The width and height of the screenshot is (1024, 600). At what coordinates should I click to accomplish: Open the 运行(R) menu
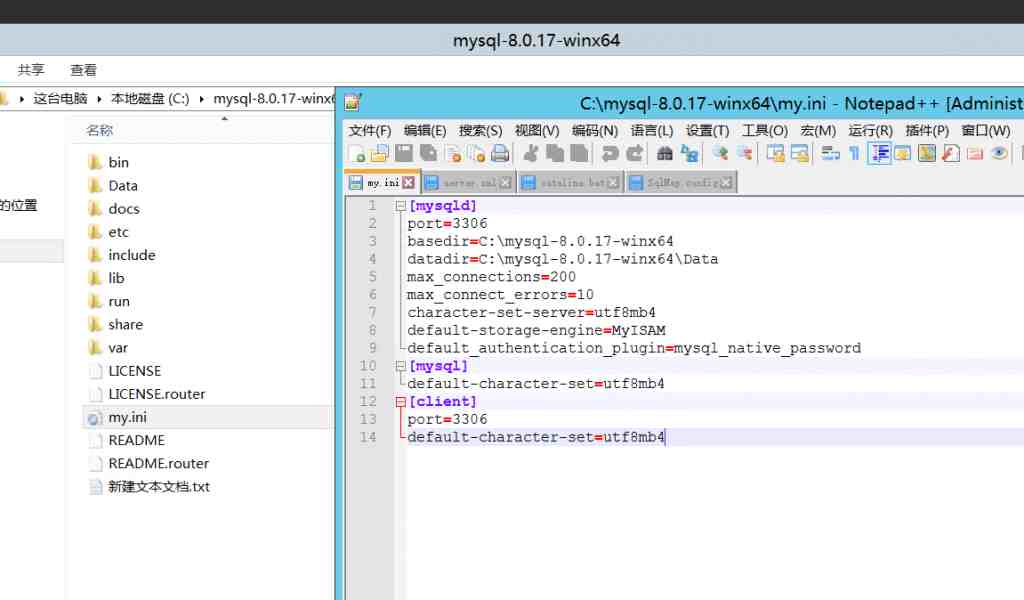pyautogui.click(x=871, y=131)
